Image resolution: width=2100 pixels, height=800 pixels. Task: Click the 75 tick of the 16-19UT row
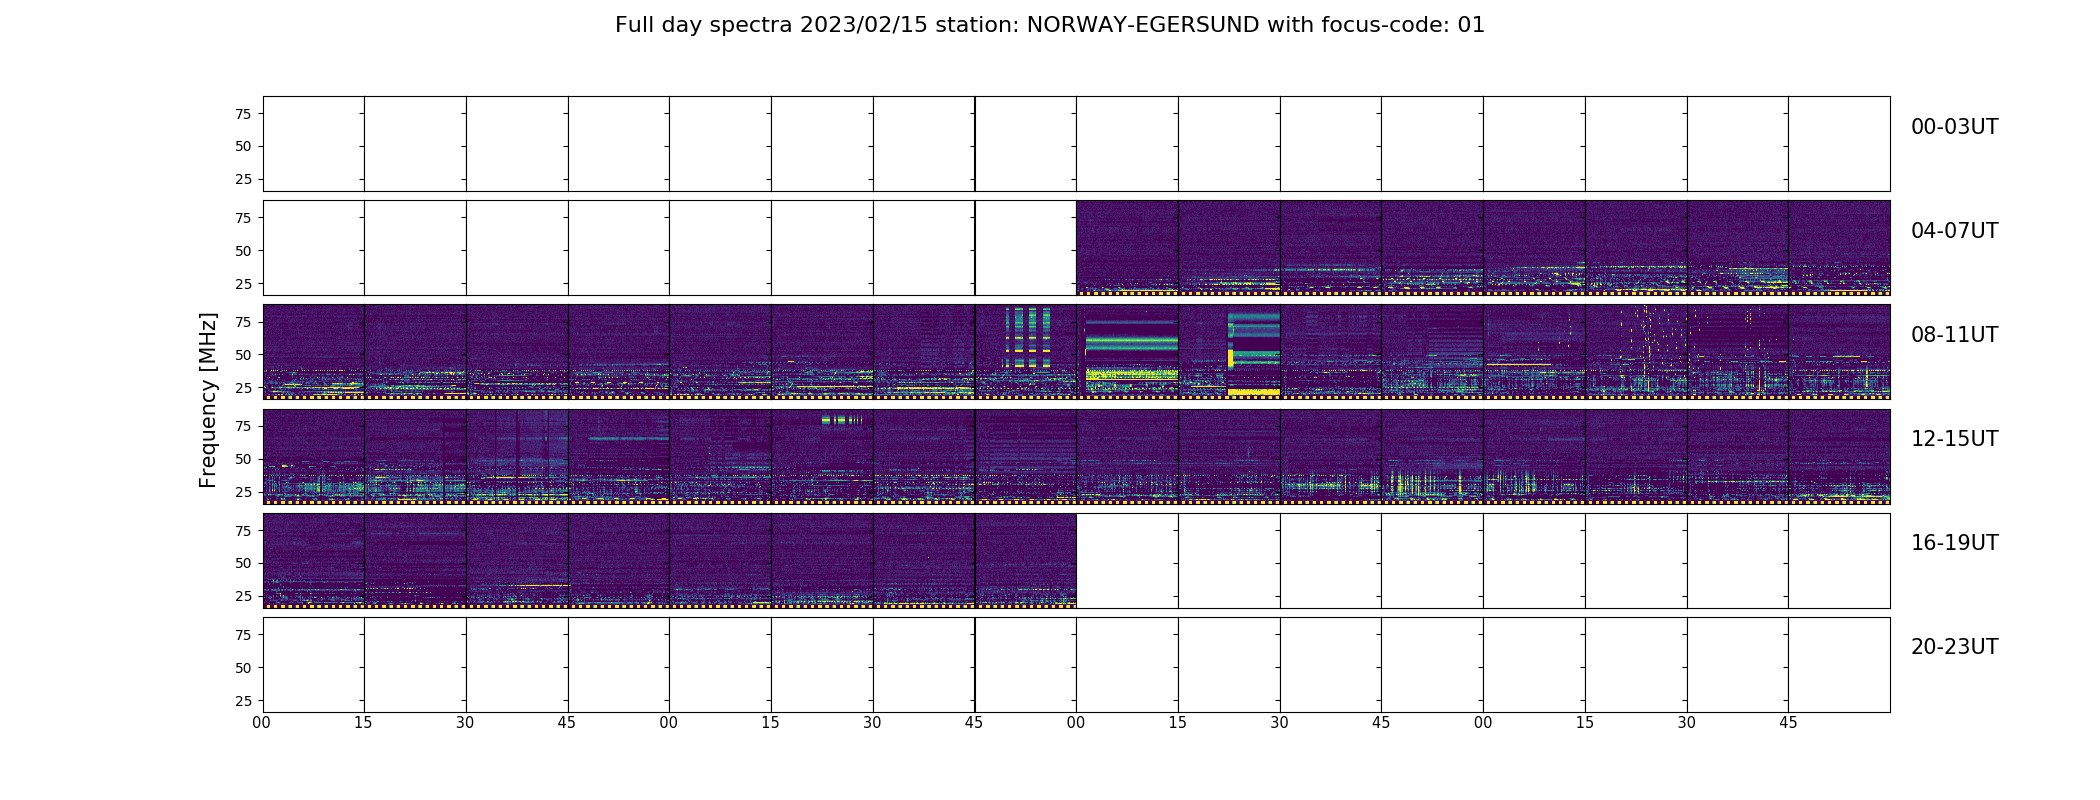point(242,531)
